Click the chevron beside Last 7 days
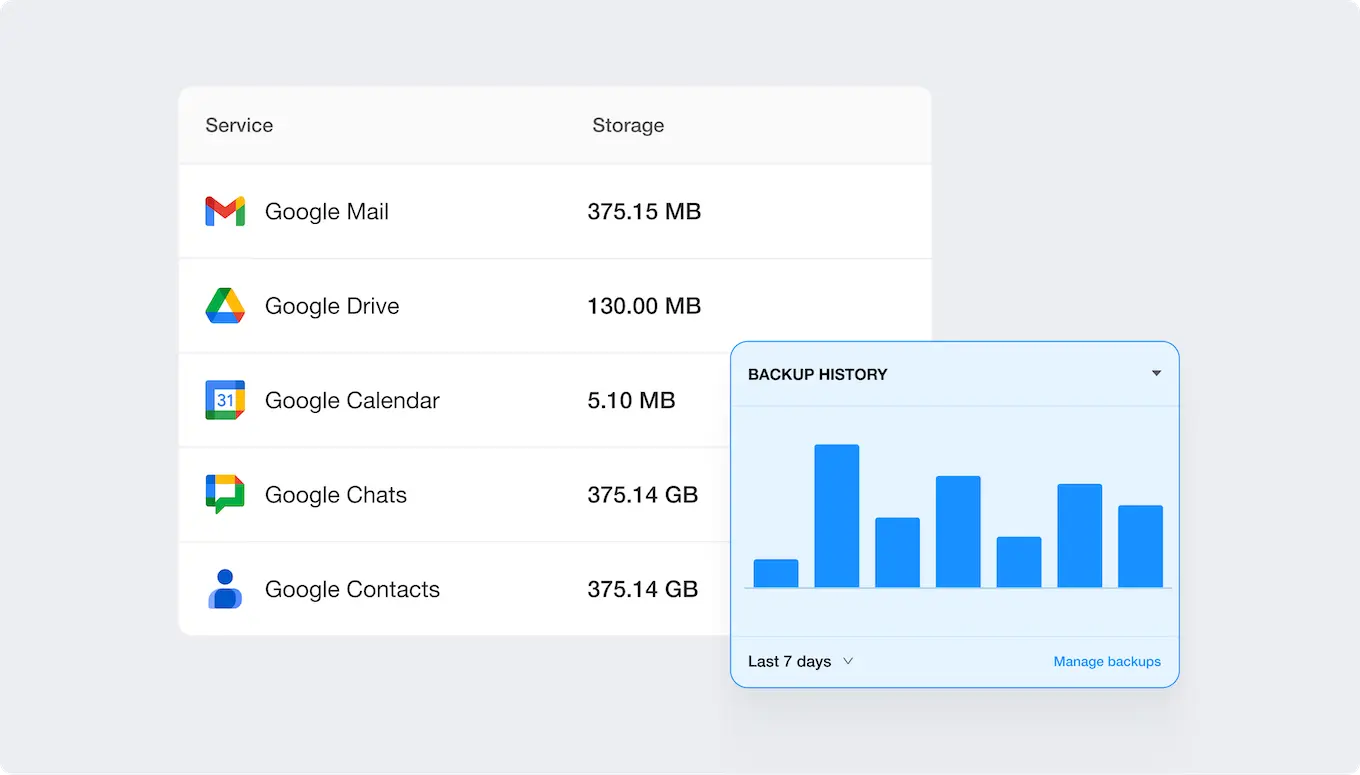 pos(847,661)
